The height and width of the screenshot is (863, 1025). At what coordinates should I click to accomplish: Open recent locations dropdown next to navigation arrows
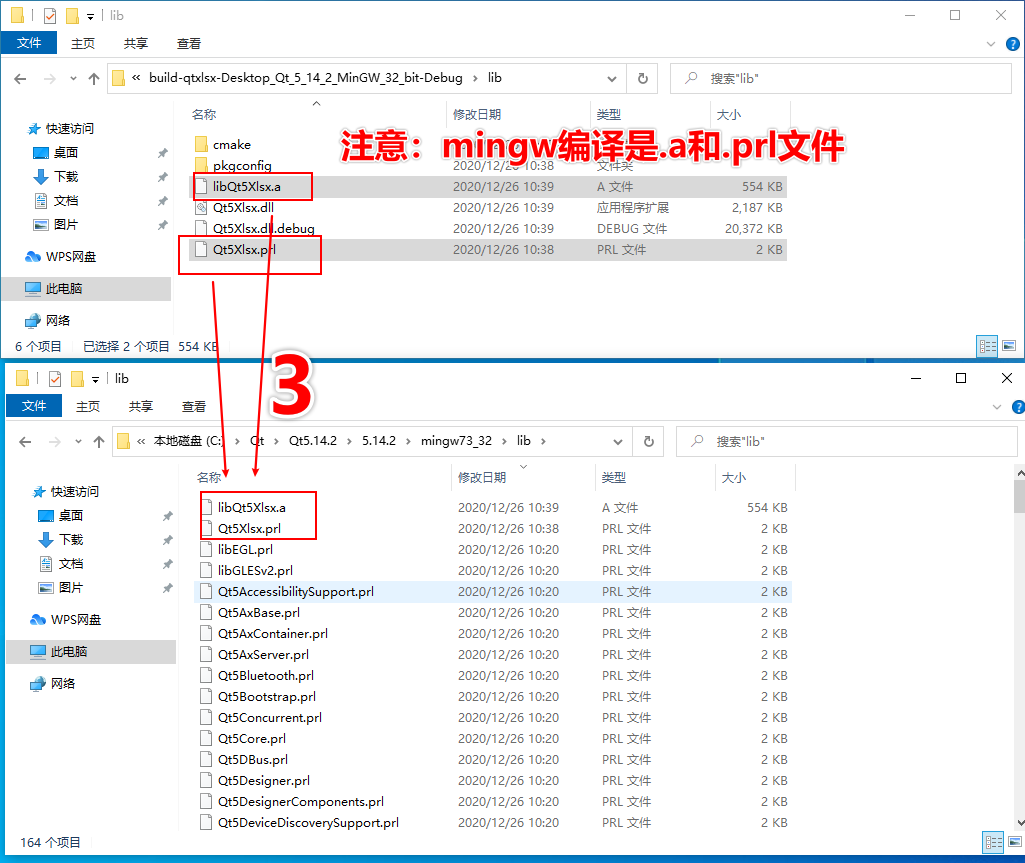[73, 78]
